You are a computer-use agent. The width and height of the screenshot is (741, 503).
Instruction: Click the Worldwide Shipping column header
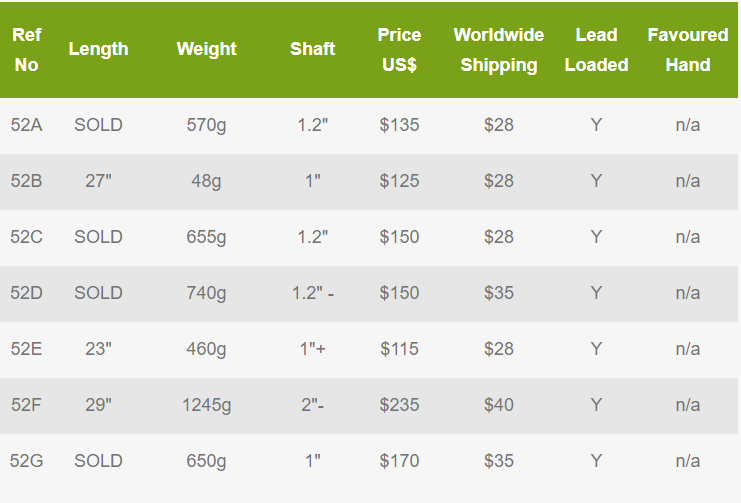tap(499, 50)
